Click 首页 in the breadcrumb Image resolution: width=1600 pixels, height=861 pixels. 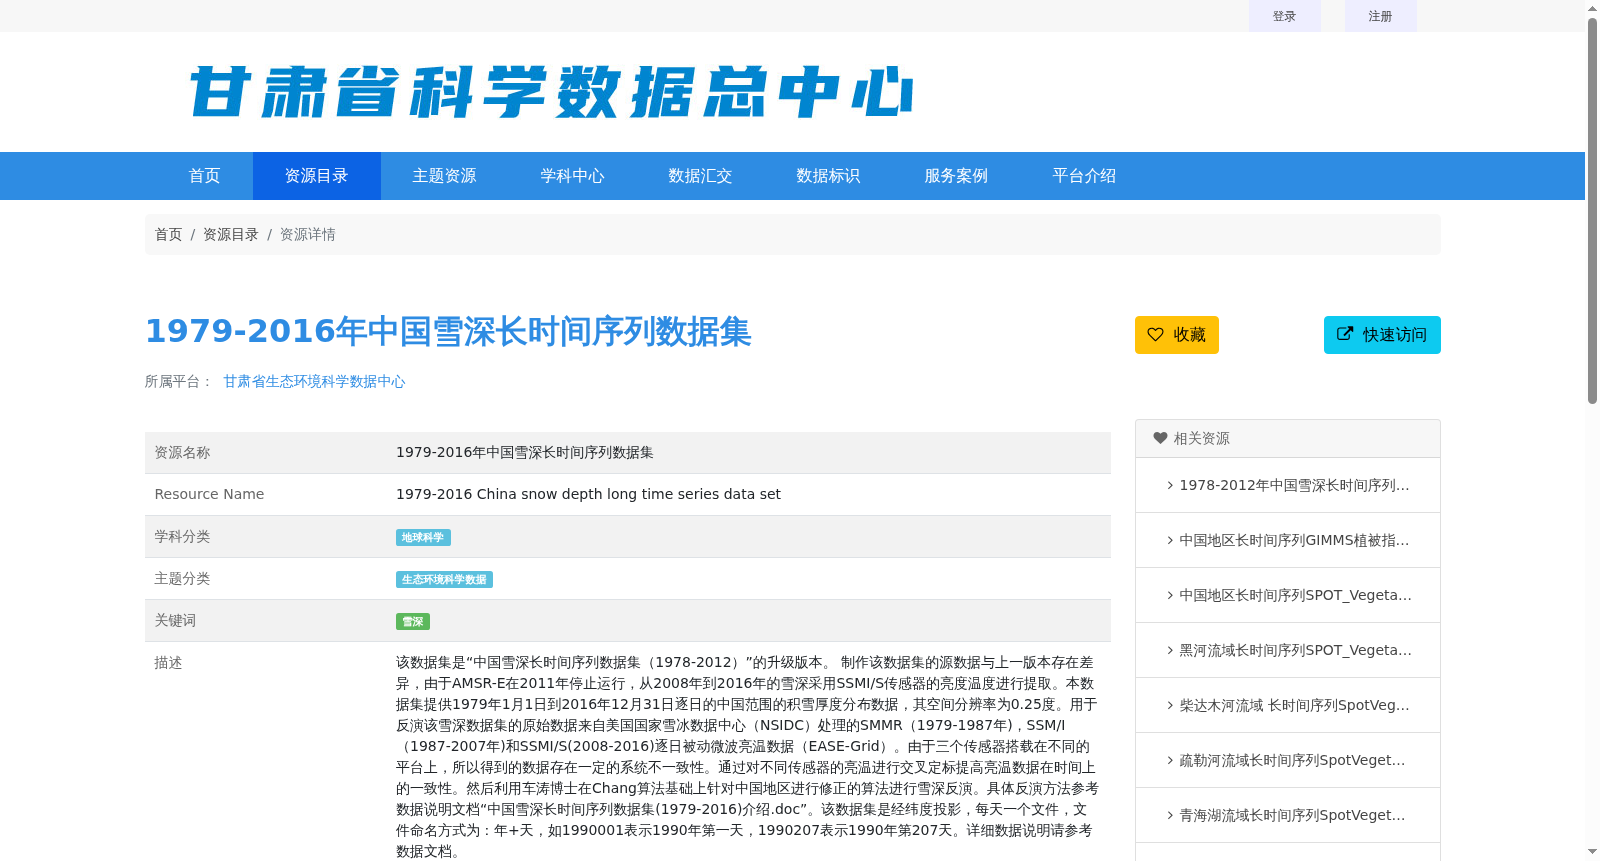click(x=168, y=234)
